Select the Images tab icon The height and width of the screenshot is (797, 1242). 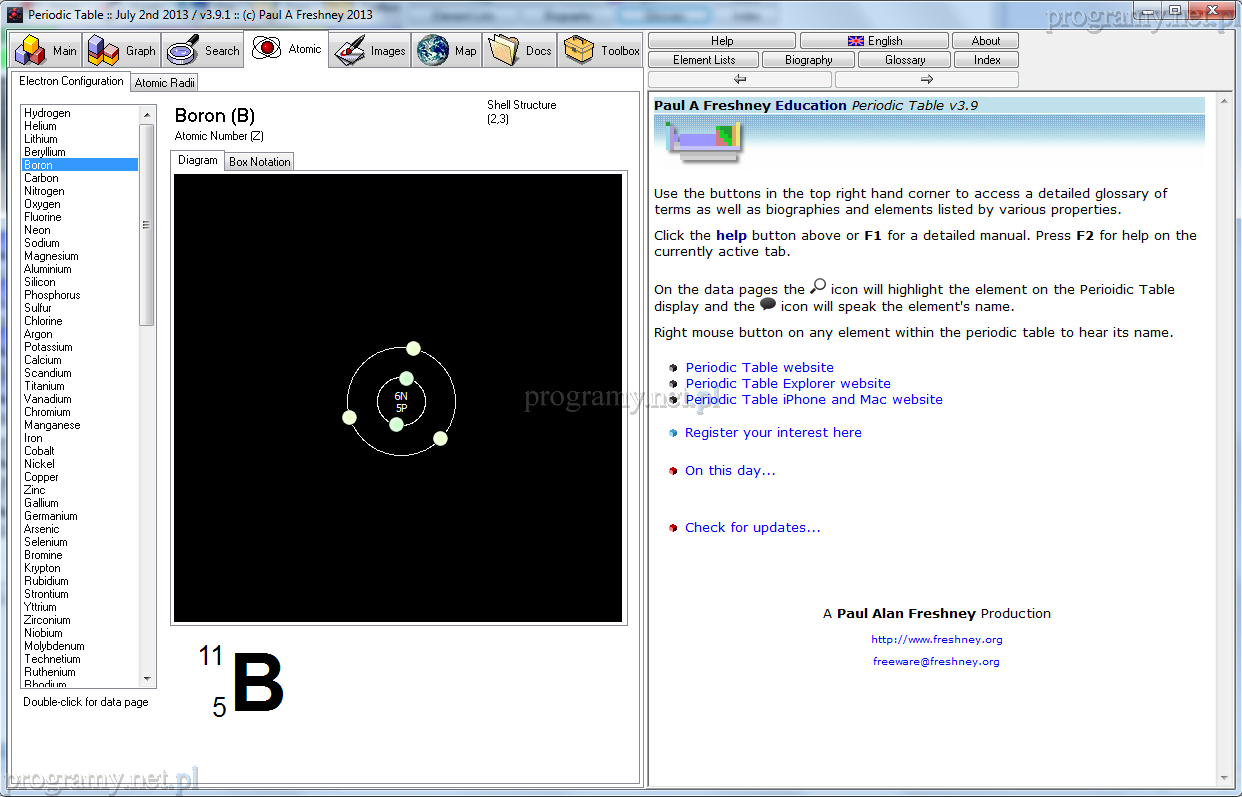(350, 50)
